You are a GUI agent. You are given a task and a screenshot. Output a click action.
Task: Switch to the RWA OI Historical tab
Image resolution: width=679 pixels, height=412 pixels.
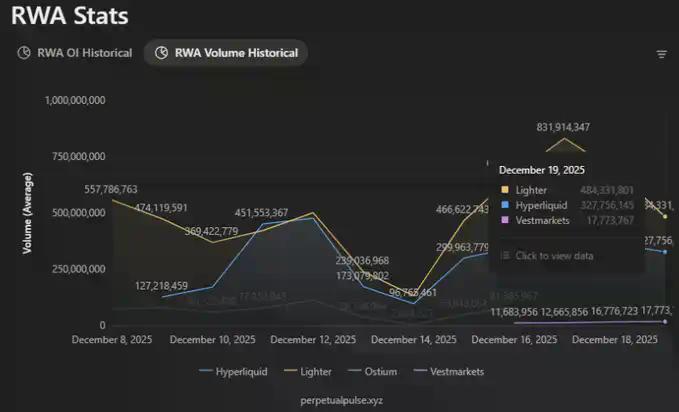(75, 53)
